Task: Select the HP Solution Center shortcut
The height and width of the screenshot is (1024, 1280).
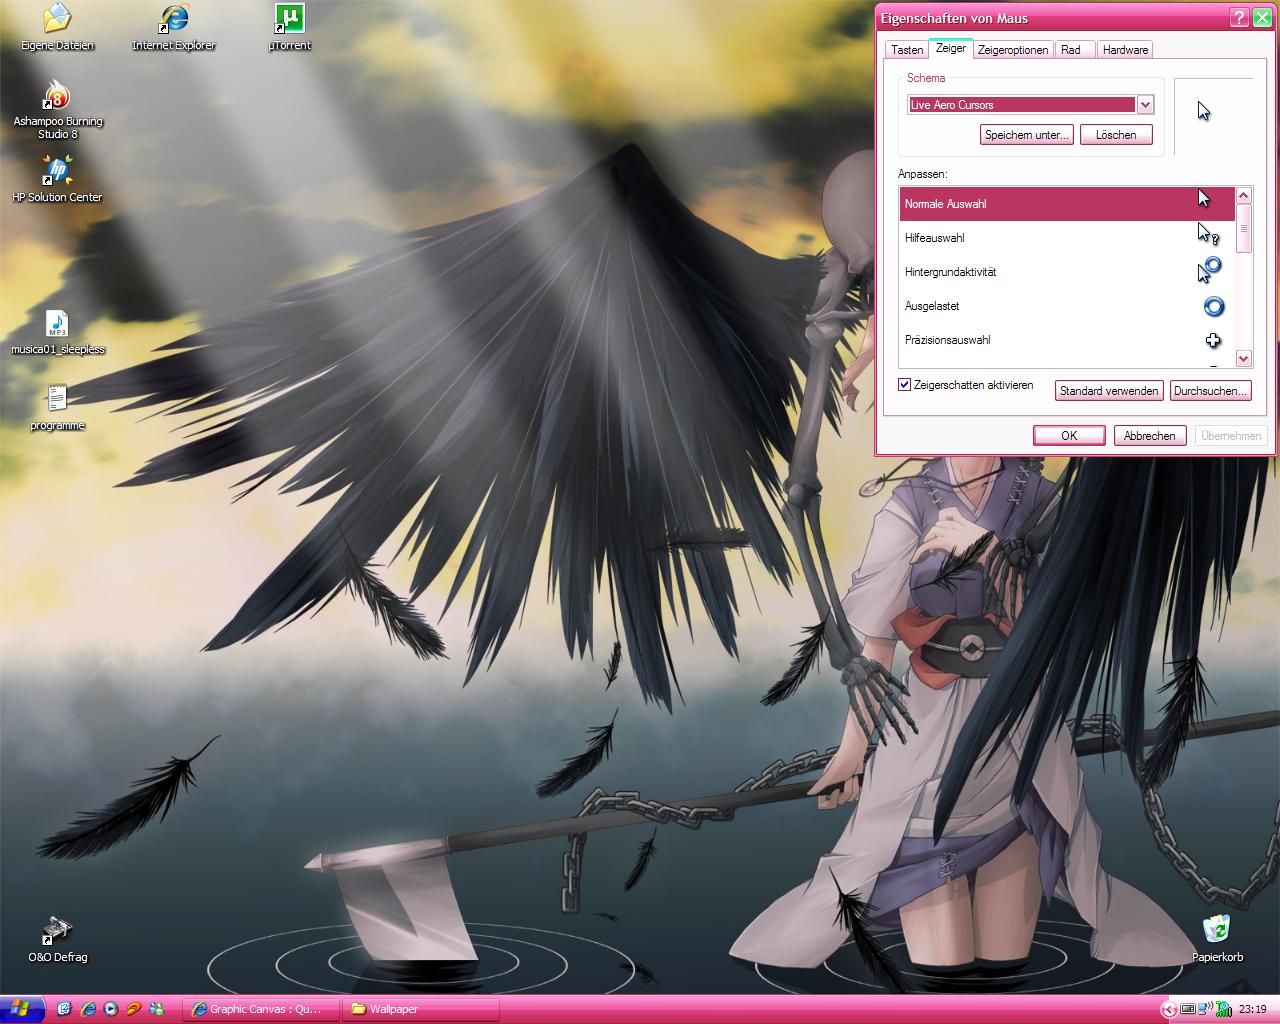Action: tap(57, 179)
